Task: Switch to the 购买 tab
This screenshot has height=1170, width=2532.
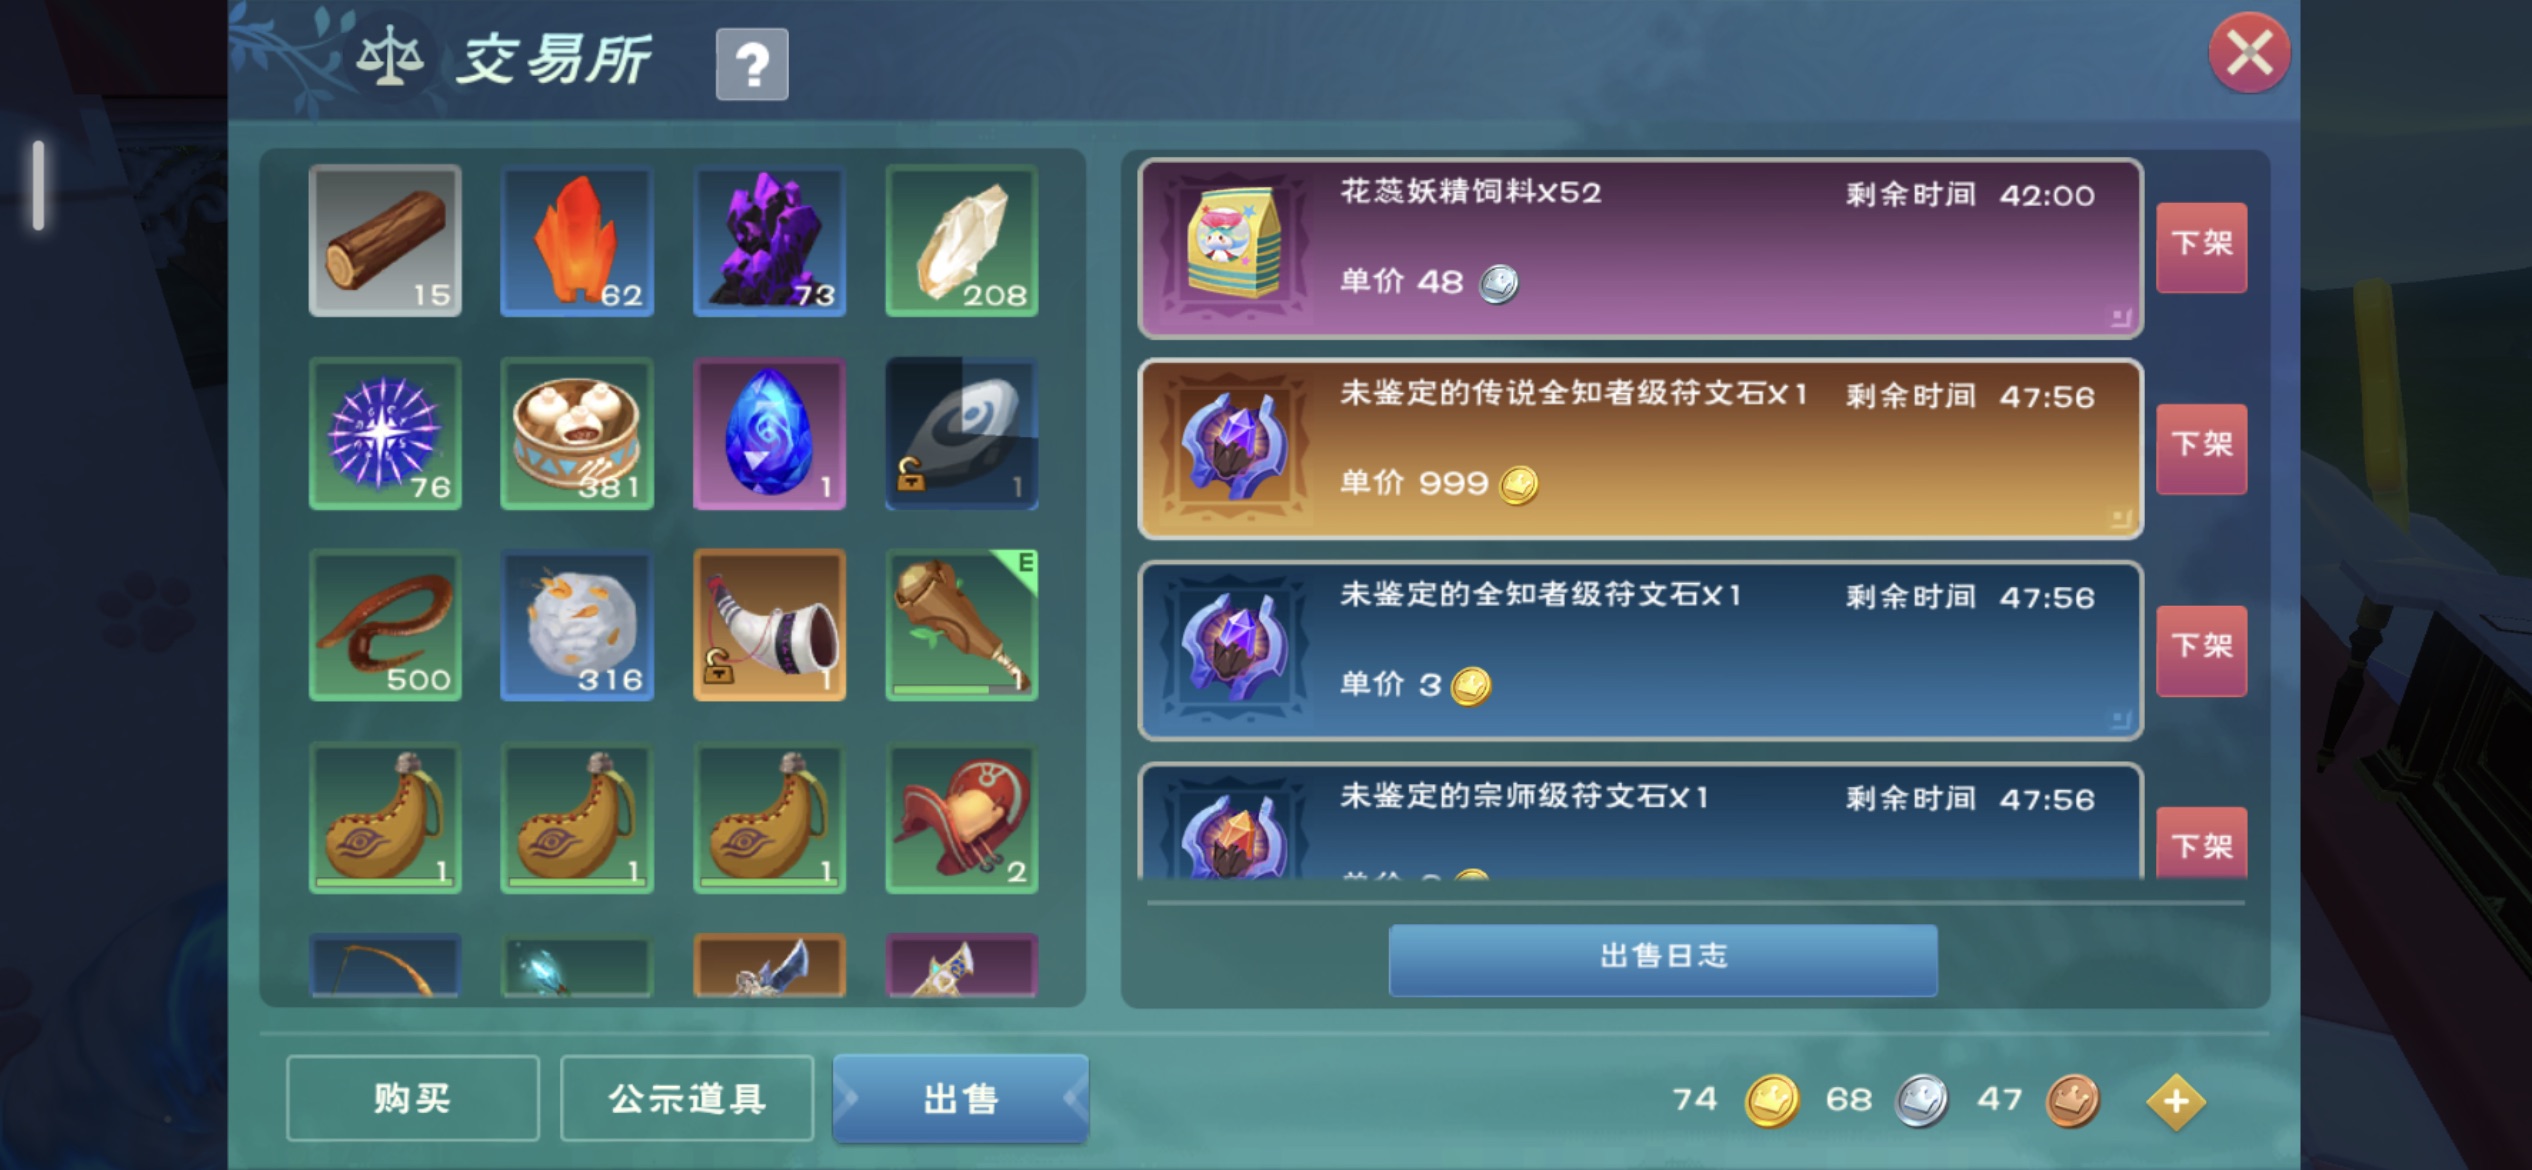Action: click(x=413, y=1098)
